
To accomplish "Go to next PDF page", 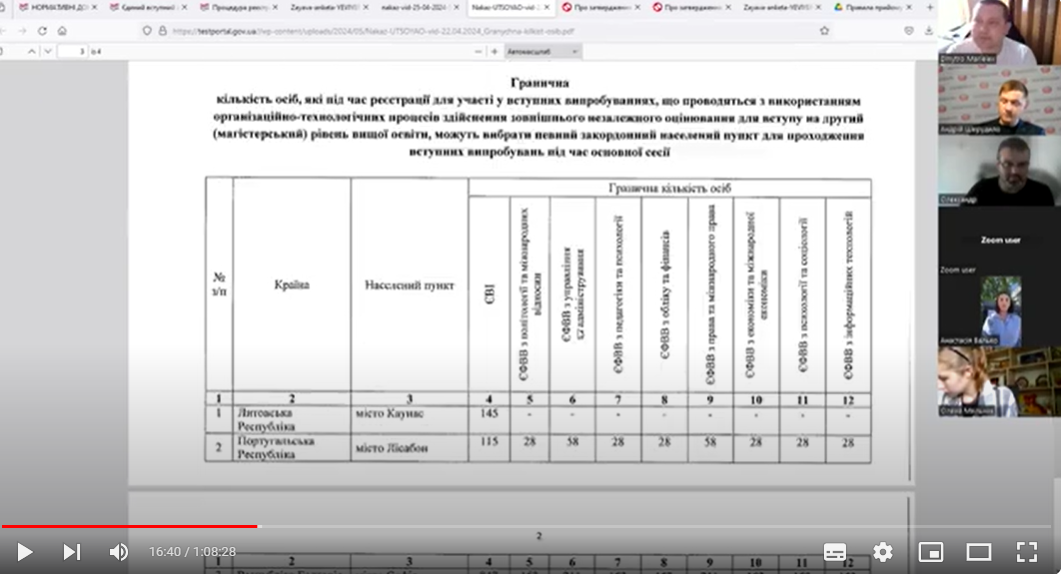I will pos(48,51).
